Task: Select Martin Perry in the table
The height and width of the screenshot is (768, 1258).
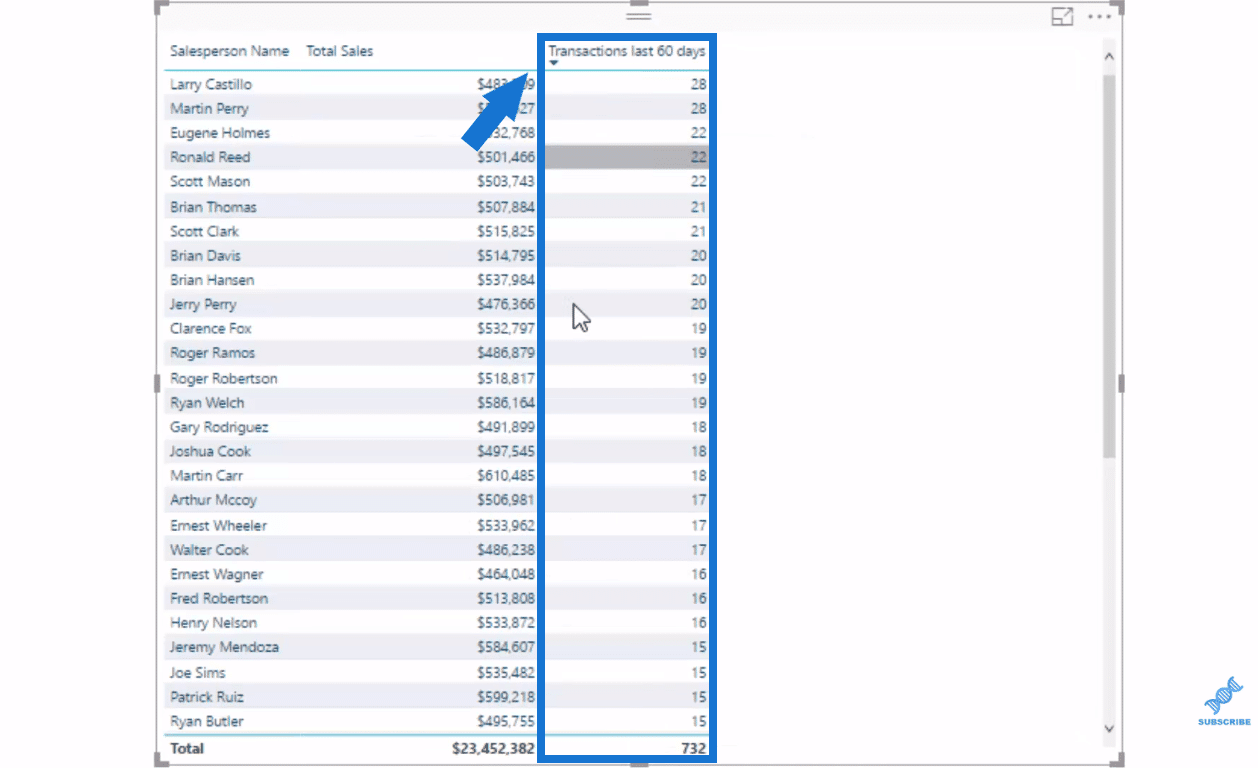Action: click(x=209, y=108)
